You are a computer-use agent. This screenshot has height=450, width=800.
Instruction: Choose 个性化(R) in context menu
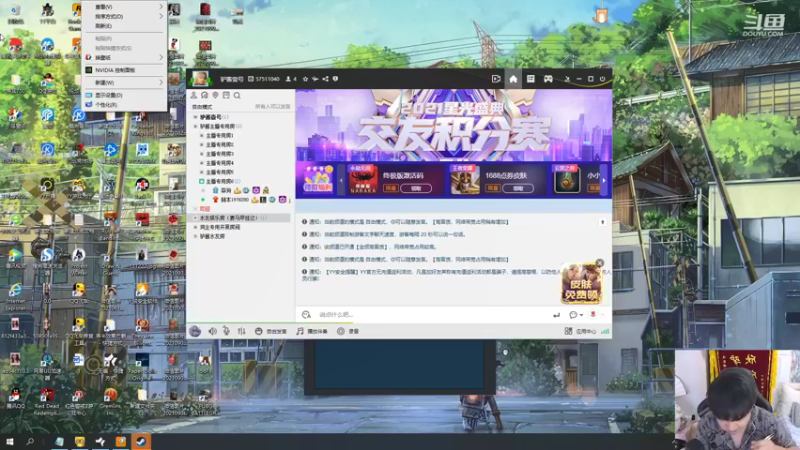point(124,105)
